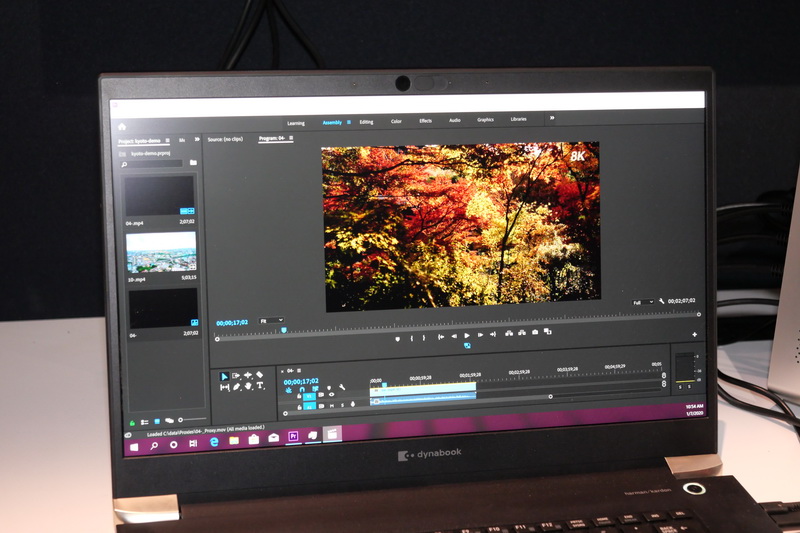Select the Type tool

click(x=260, y=386)
